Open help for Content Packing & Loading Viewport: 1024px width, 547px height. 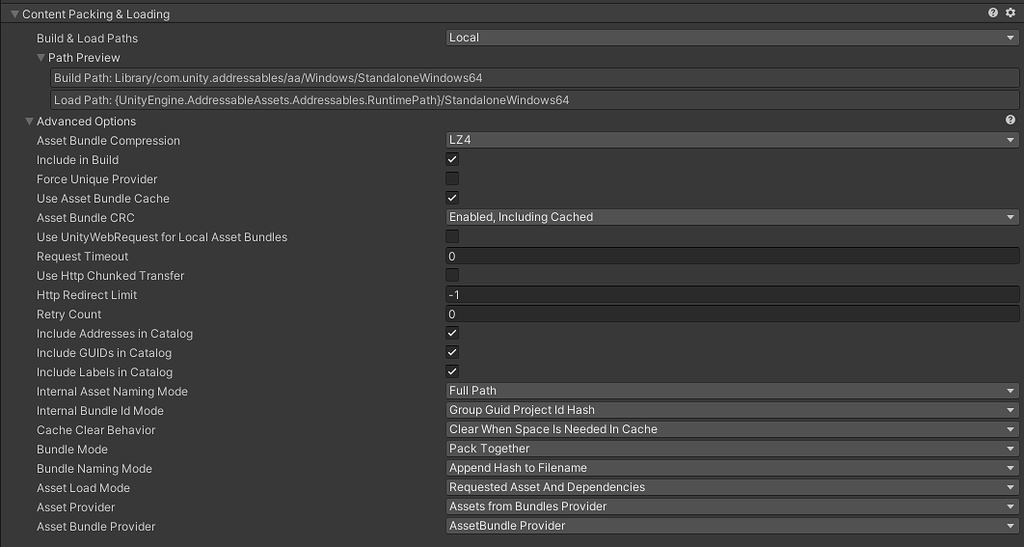click(x=993, y=14)
